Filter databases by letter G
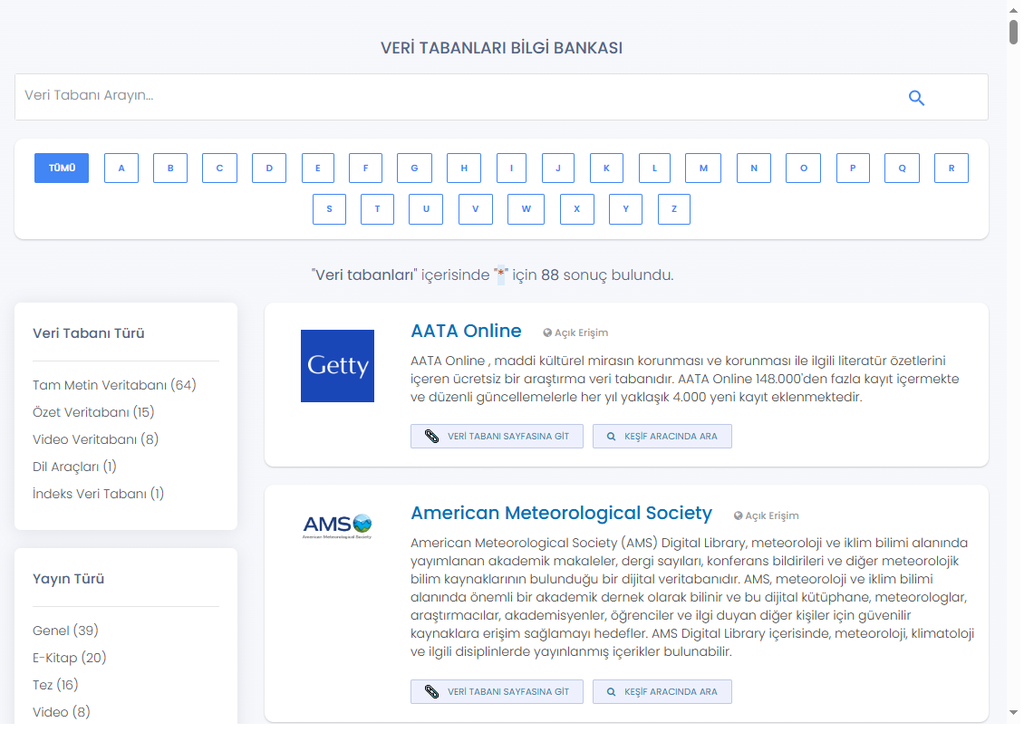This screenshot has height=732, width=1024. pos(415,168)
